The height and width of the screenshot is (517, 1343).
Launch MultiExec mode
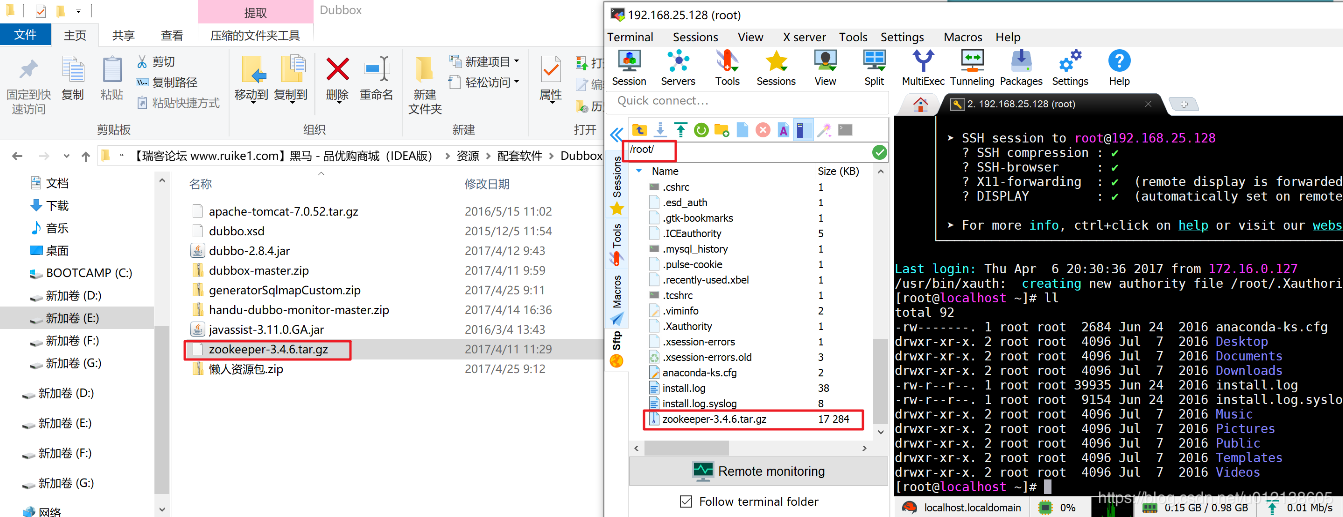pyautogui.click(x=923, y=68)
